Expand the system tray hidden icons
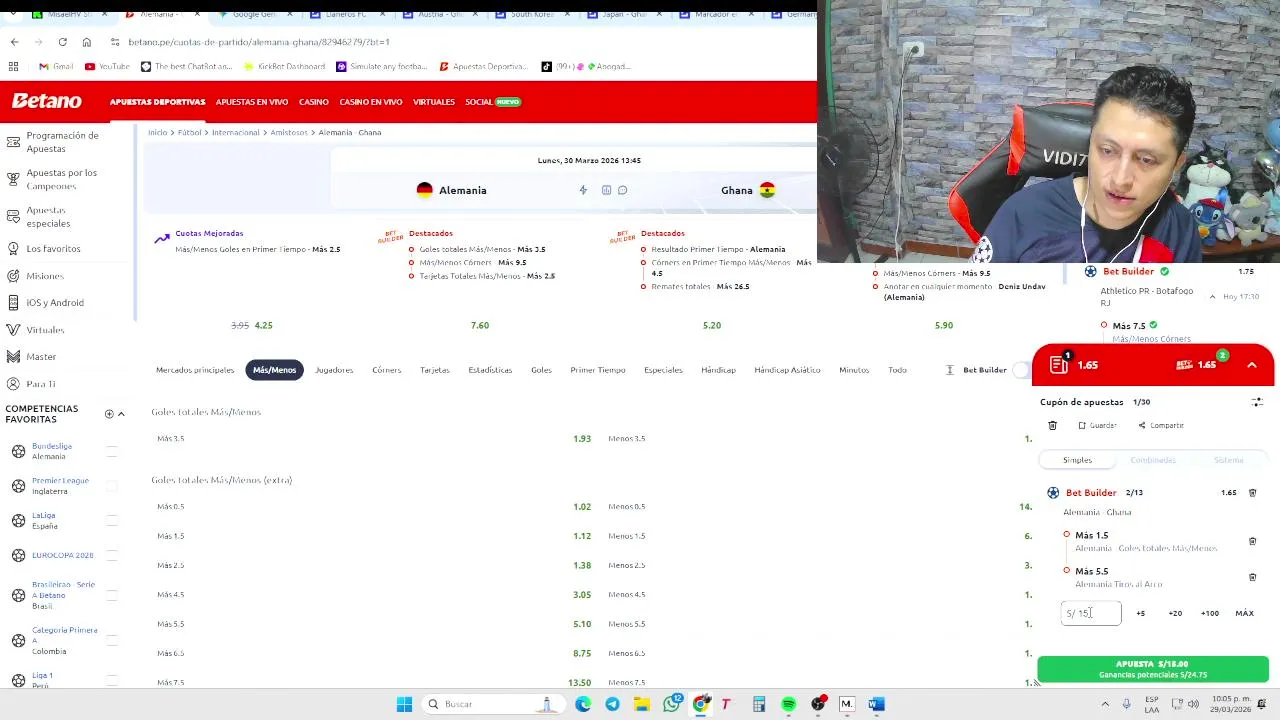Viewport: 1280px width, 720px height. 1107,704
